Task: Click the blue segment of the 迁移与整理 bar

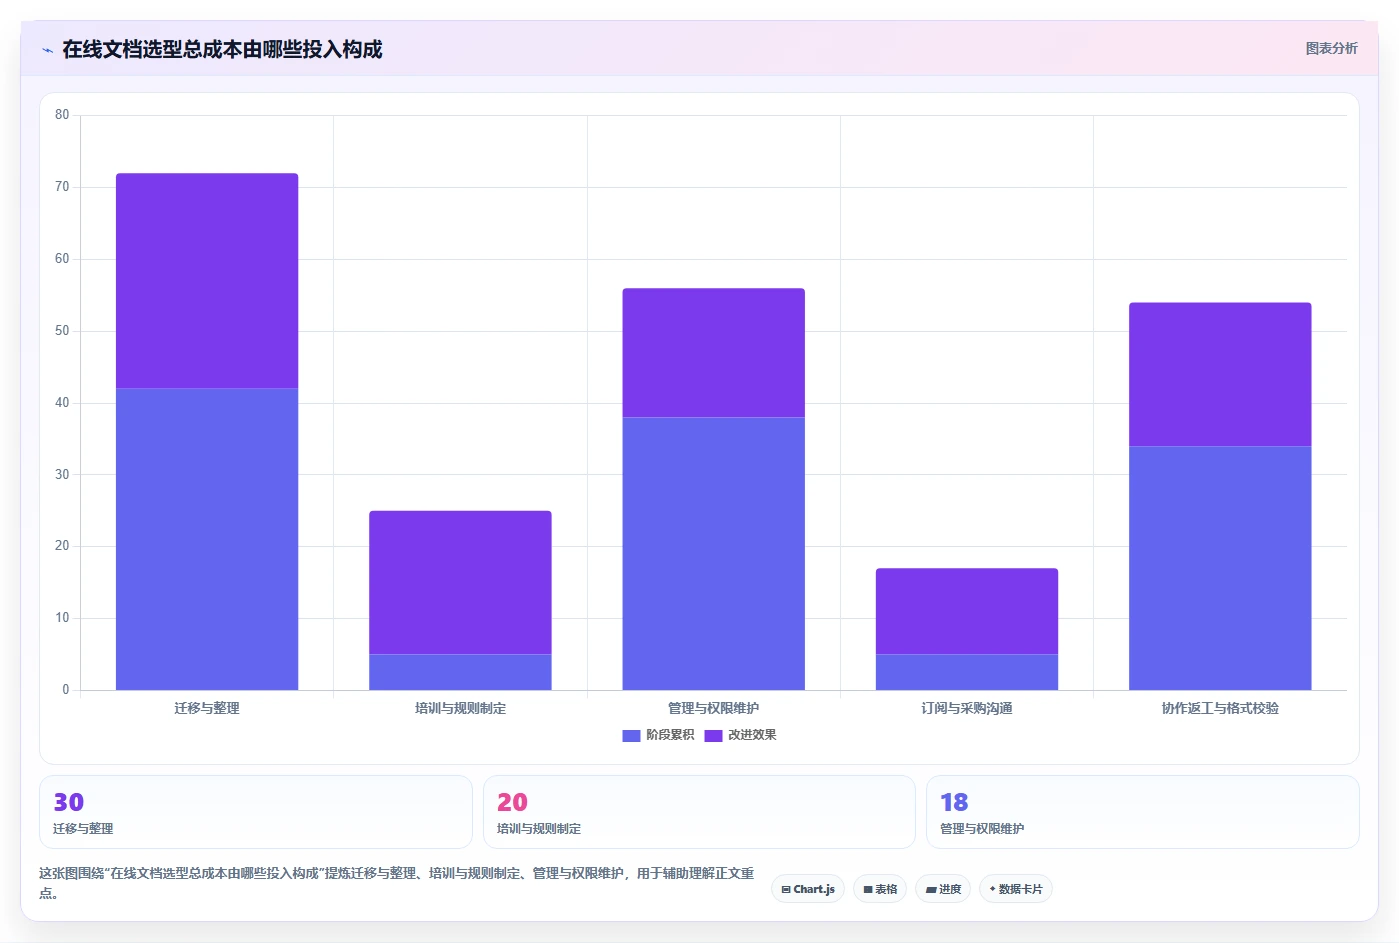Action: click(x=207, y=539)
